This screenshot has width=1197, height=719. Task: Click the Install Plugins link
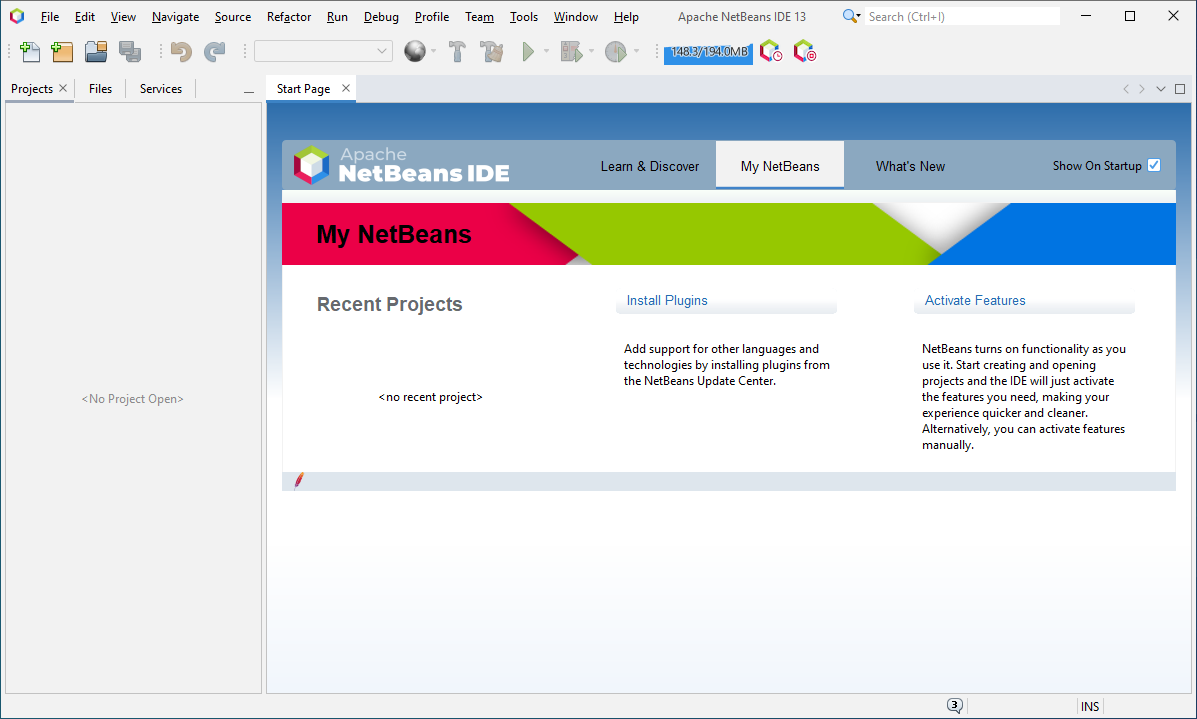(x=667, y=300)
